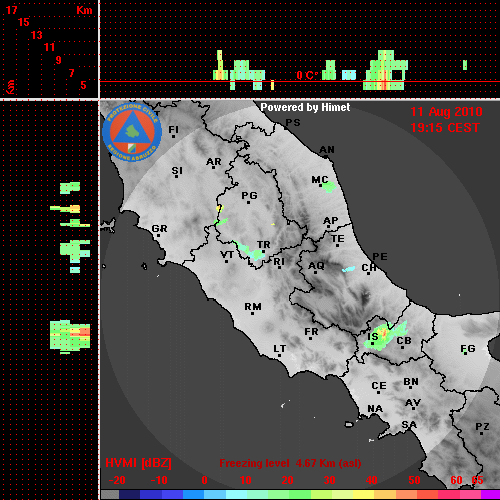Click the time '19:15 CEST'
Screen dimensions: 500x500
tap(445, 128)
